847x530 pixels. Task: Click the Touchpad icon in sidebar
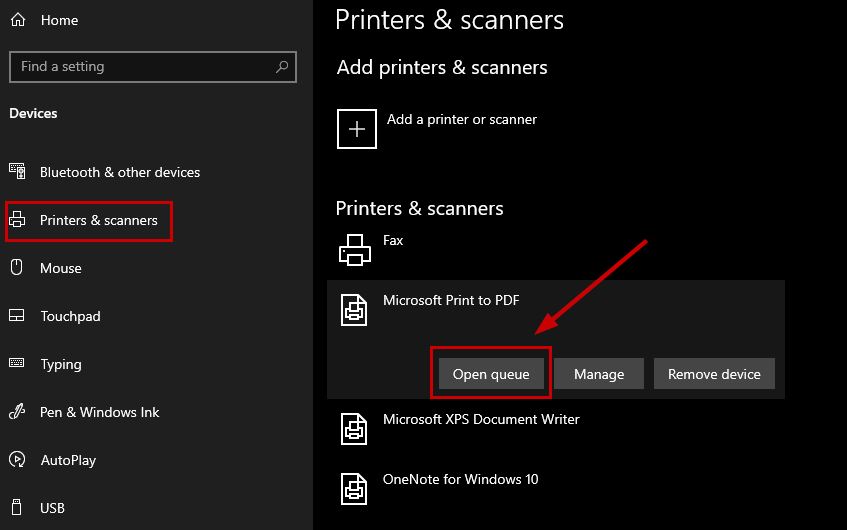17,316
